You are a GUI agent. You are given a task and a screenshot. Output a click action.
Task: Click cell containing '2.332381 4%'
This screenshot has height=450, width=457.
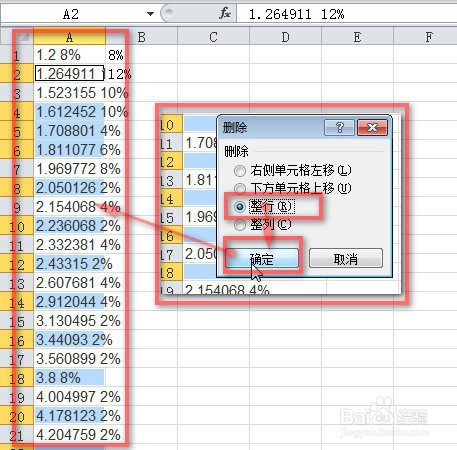tap(69, 245)
